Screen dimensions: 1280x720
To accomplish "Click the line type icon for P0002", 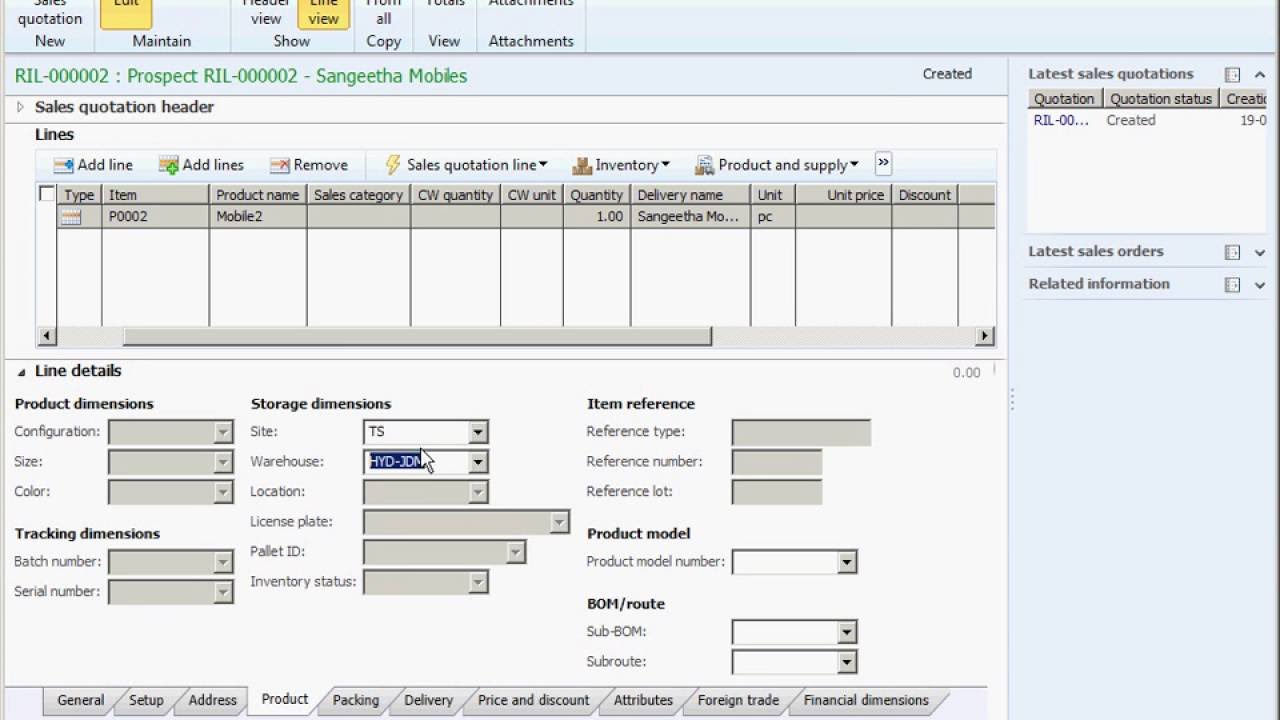I will coord(71,216).
